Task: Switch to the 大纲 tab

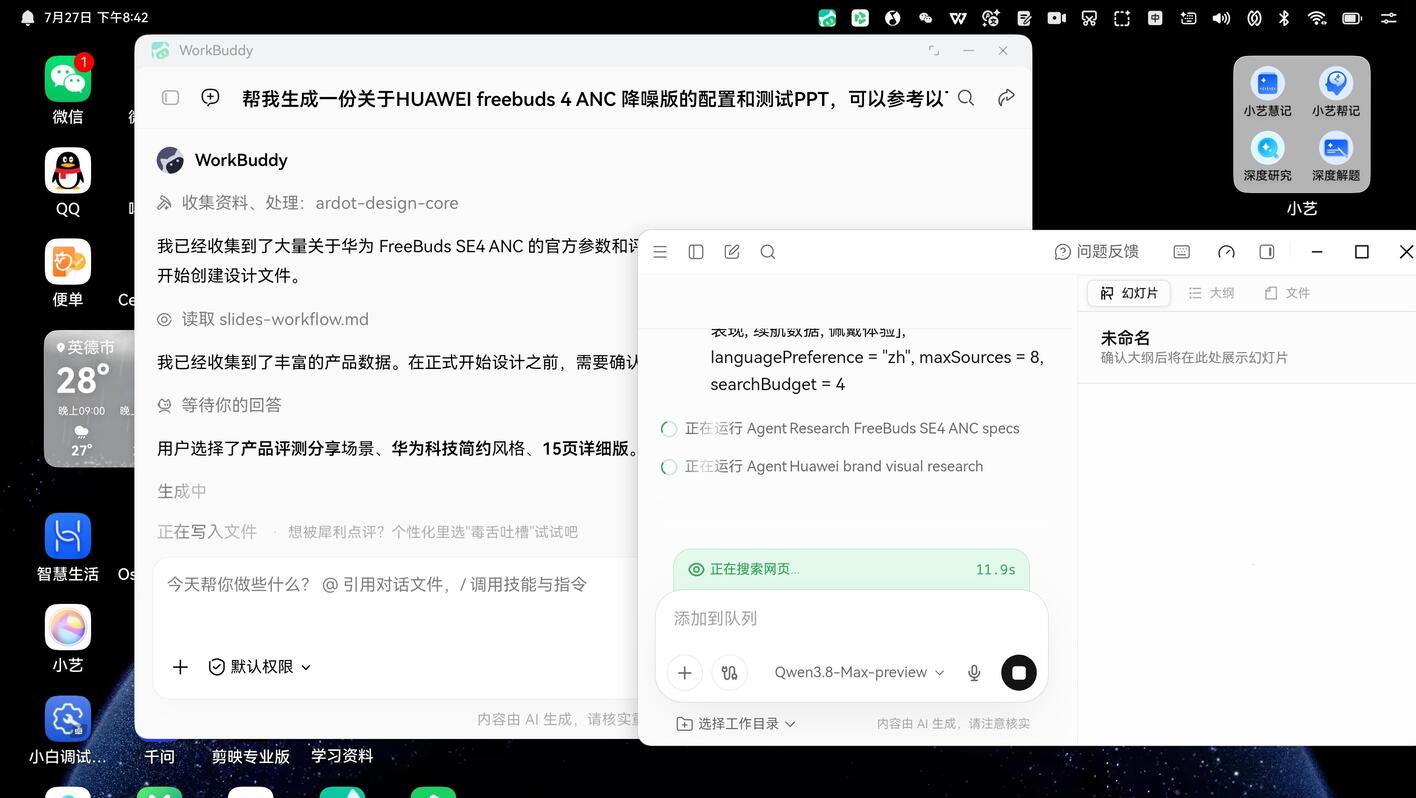Action: click(1211, 293)
